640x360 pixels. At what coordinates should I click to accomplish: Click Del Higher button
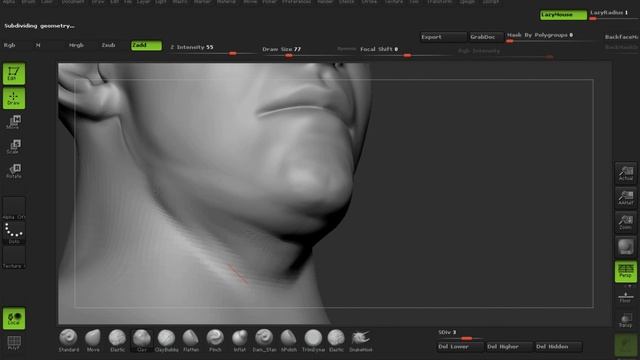[509, 347]
